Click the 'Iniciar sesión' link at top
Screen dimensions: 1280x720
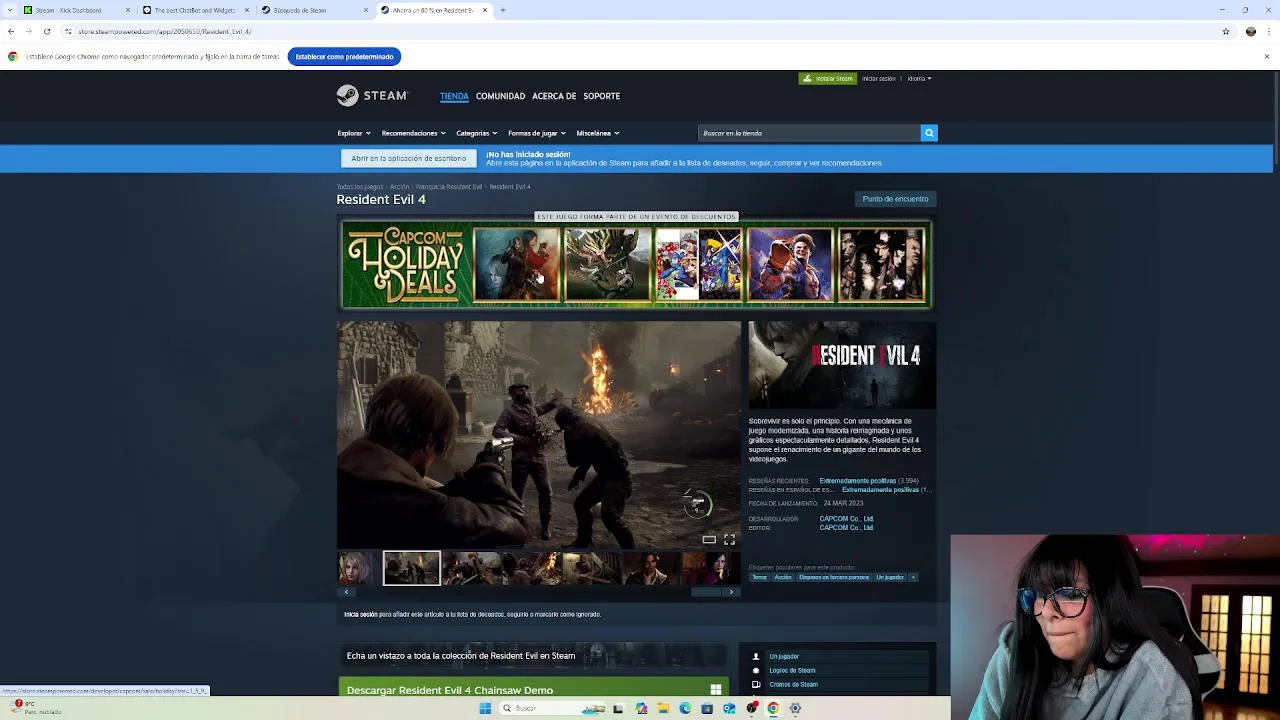click(x=879, y=78)
